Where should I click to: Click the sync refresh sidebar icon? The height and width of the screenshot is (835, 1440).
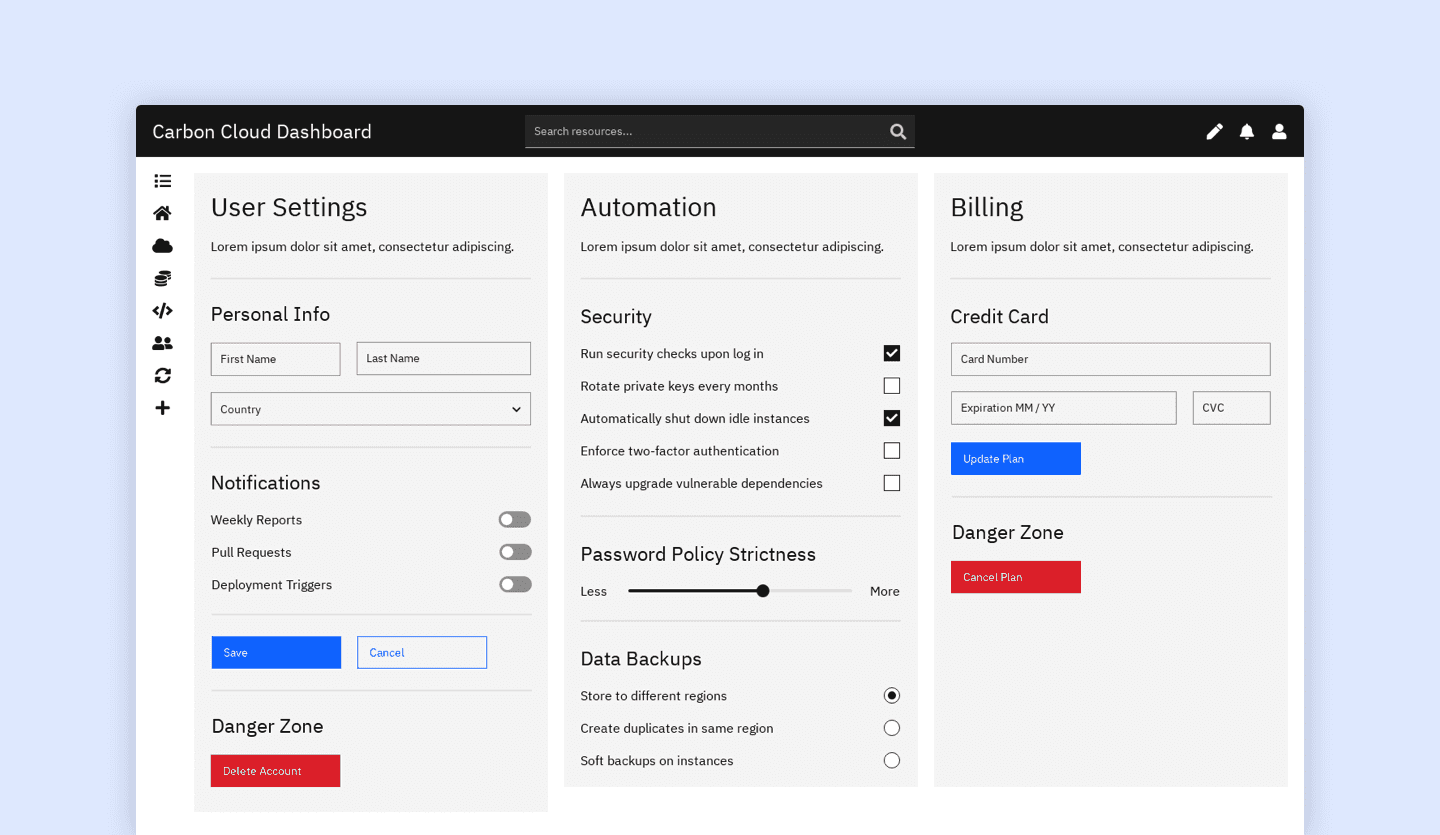162,376
